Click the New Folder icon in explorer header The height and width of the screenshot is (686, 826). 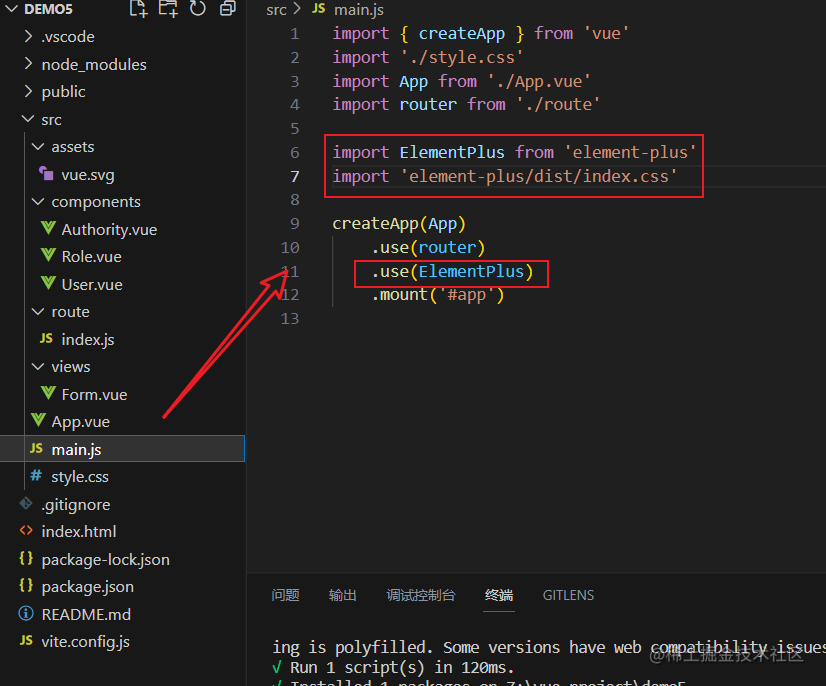(168, 8)
